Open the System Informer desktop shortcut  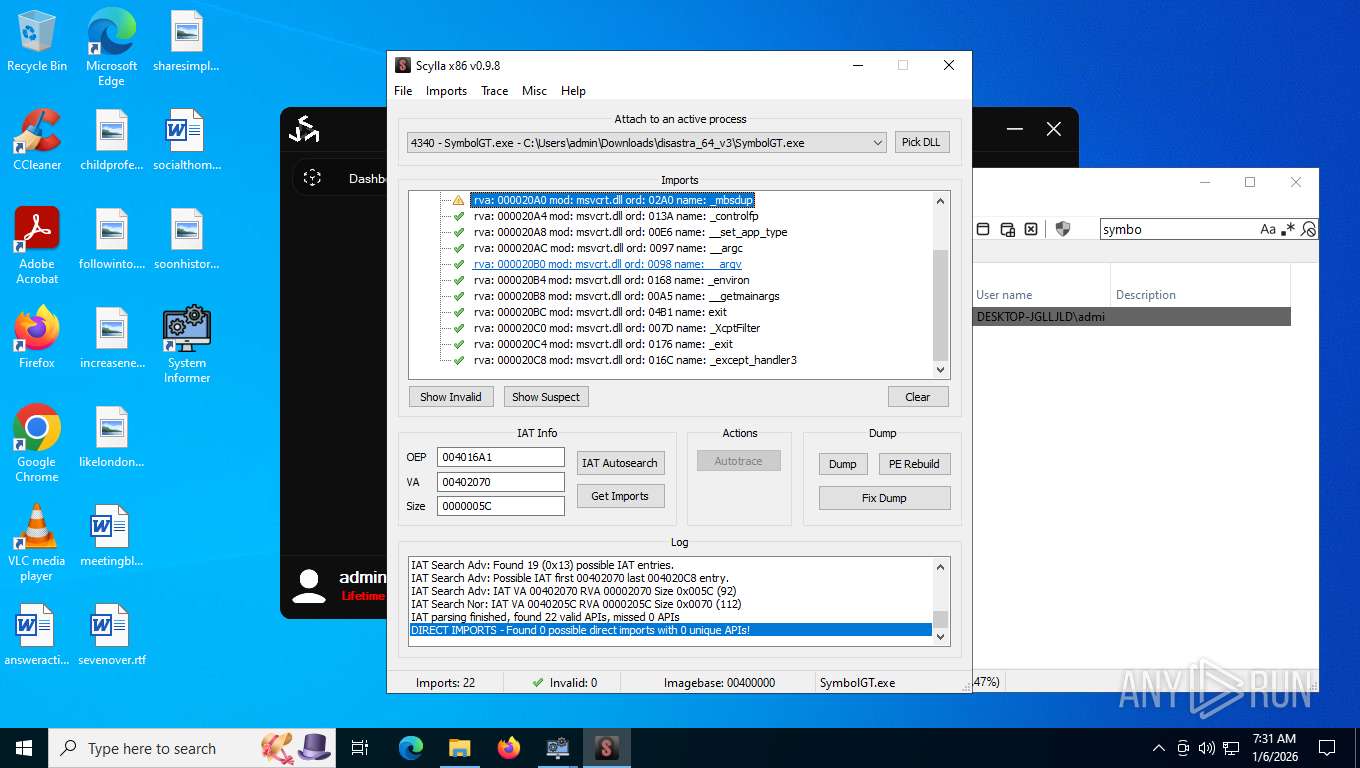click(x=187, y=345)
